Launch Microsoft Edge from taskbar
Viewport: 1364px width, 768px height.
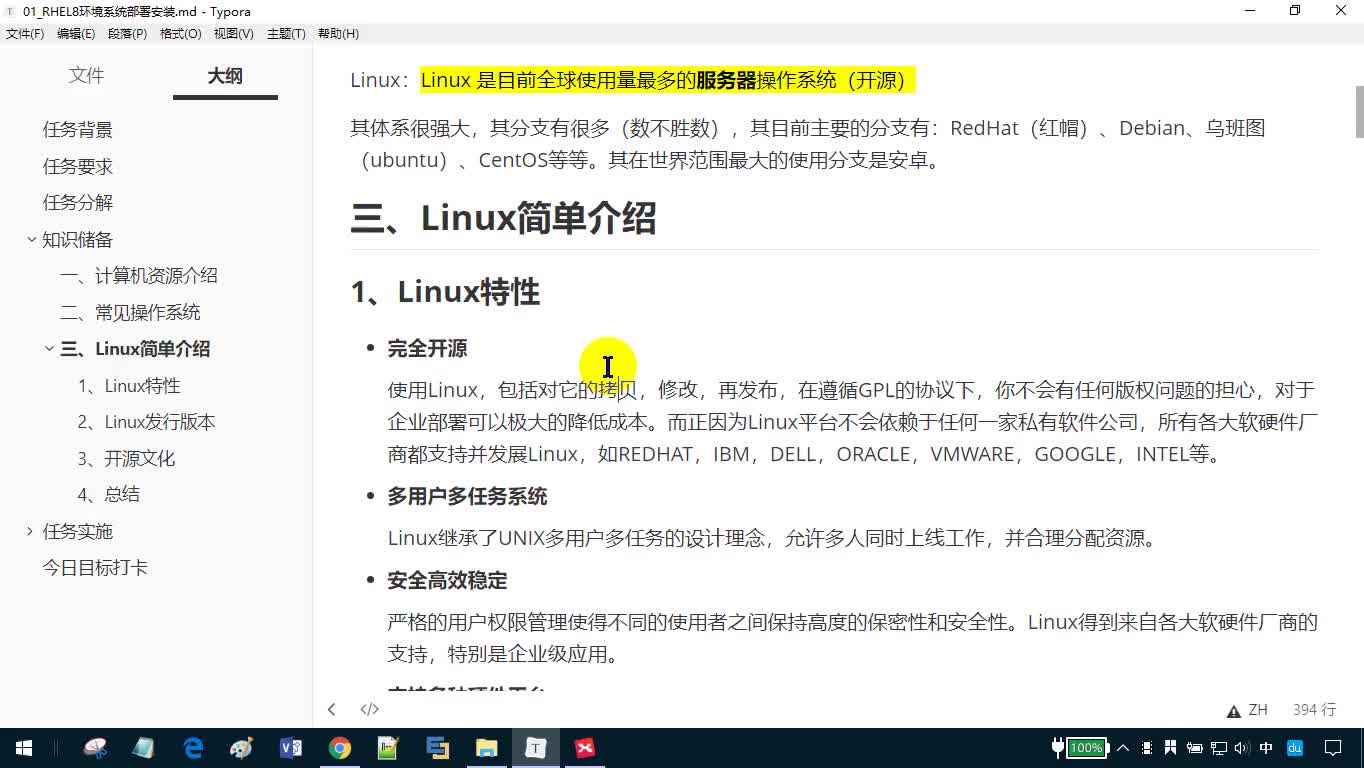[193, 748]
